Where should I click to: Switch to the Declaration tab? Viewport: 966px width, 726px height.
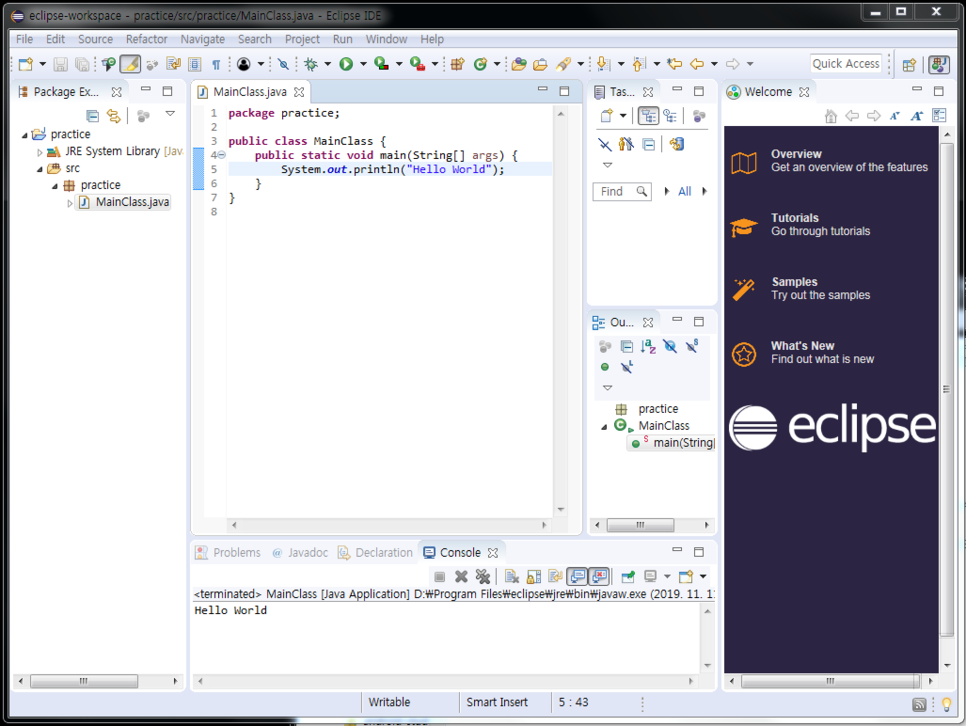[x=375, y=553]
